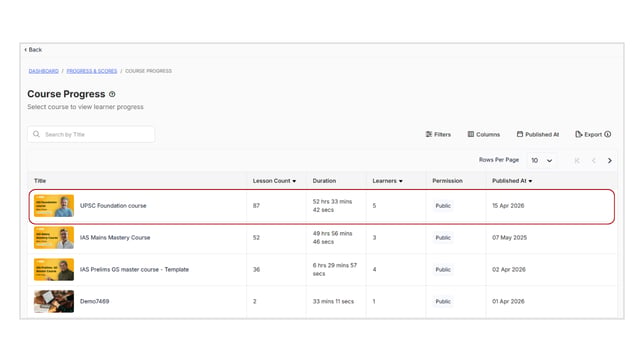Sort by Lesson Count column
Image resolution: width=644 pixels, height=362 pixels.
[274, 181]
